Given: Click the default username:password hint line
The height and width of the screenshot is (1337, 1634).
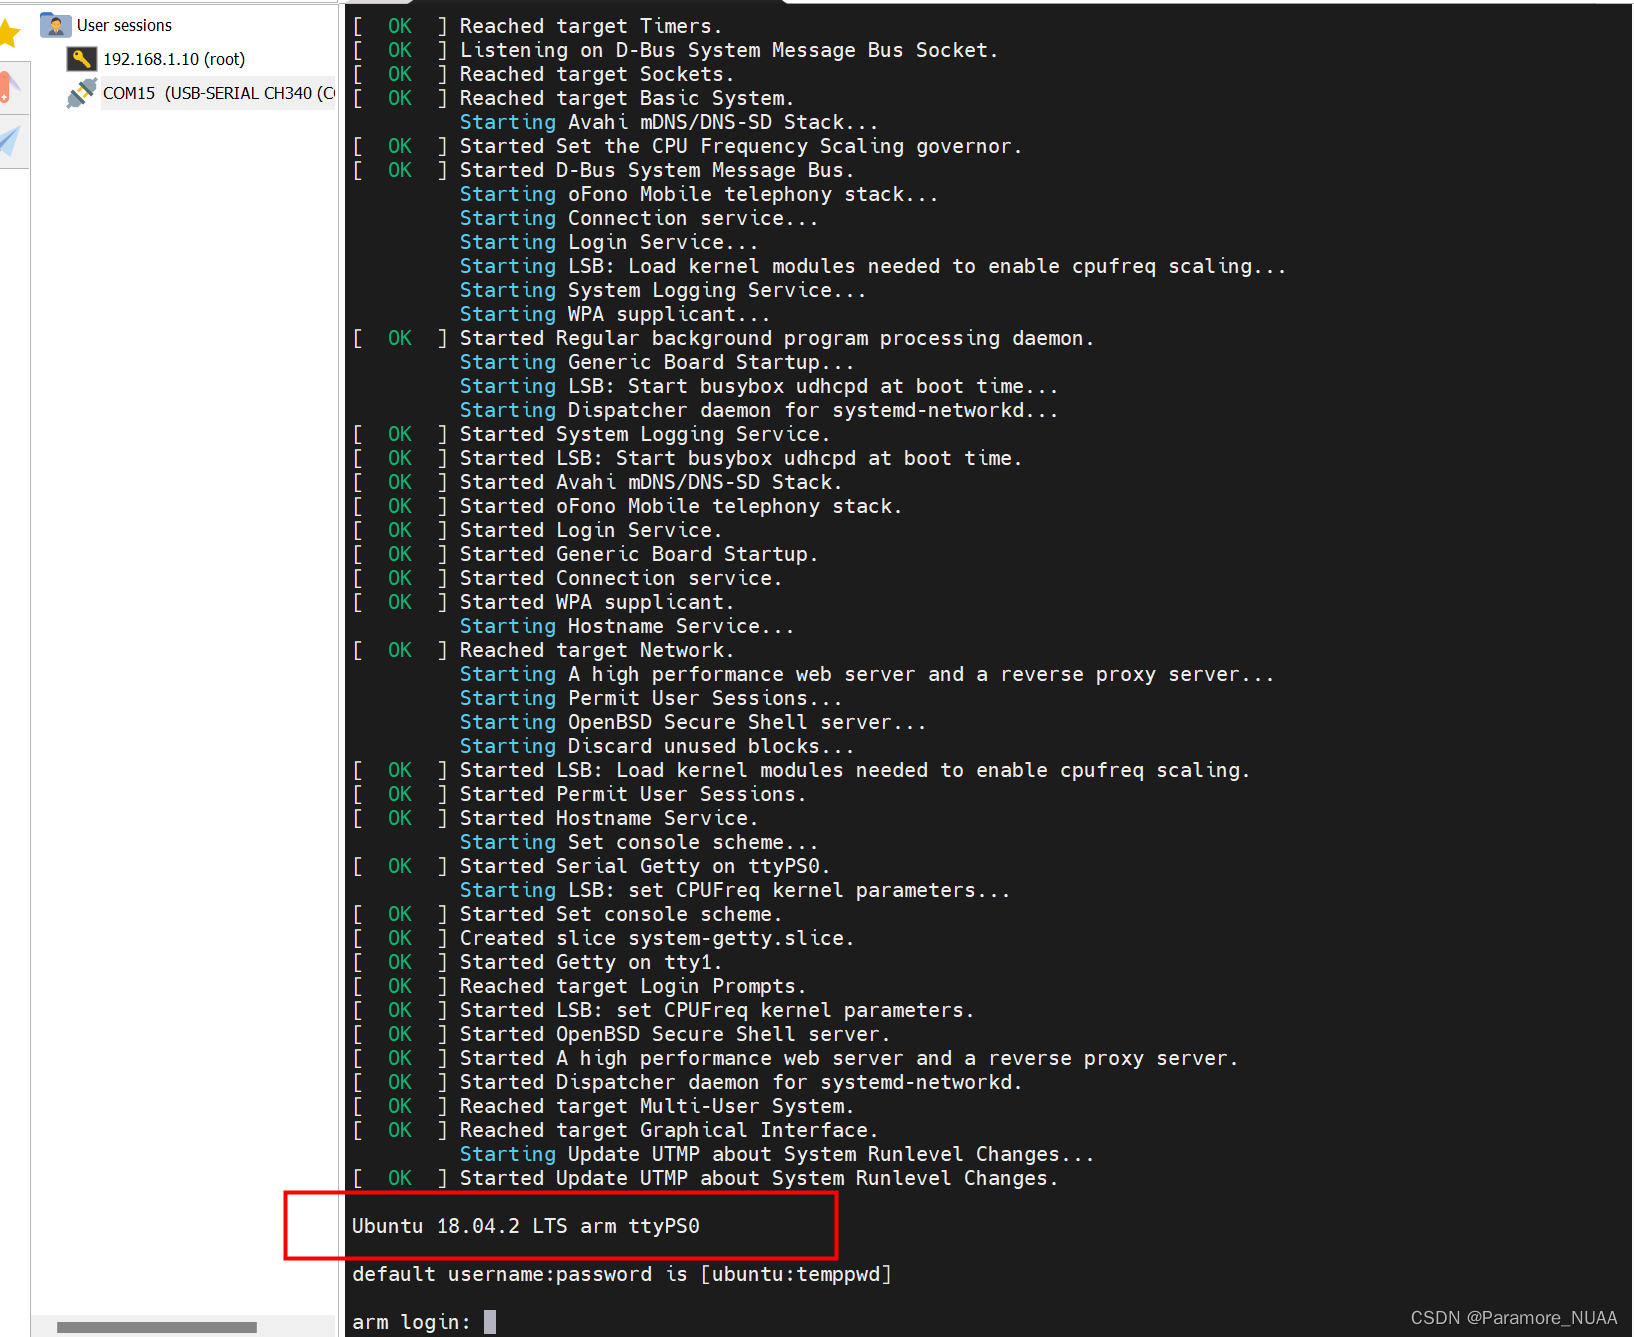Looking at the screenshot, I should point(620,1273).
